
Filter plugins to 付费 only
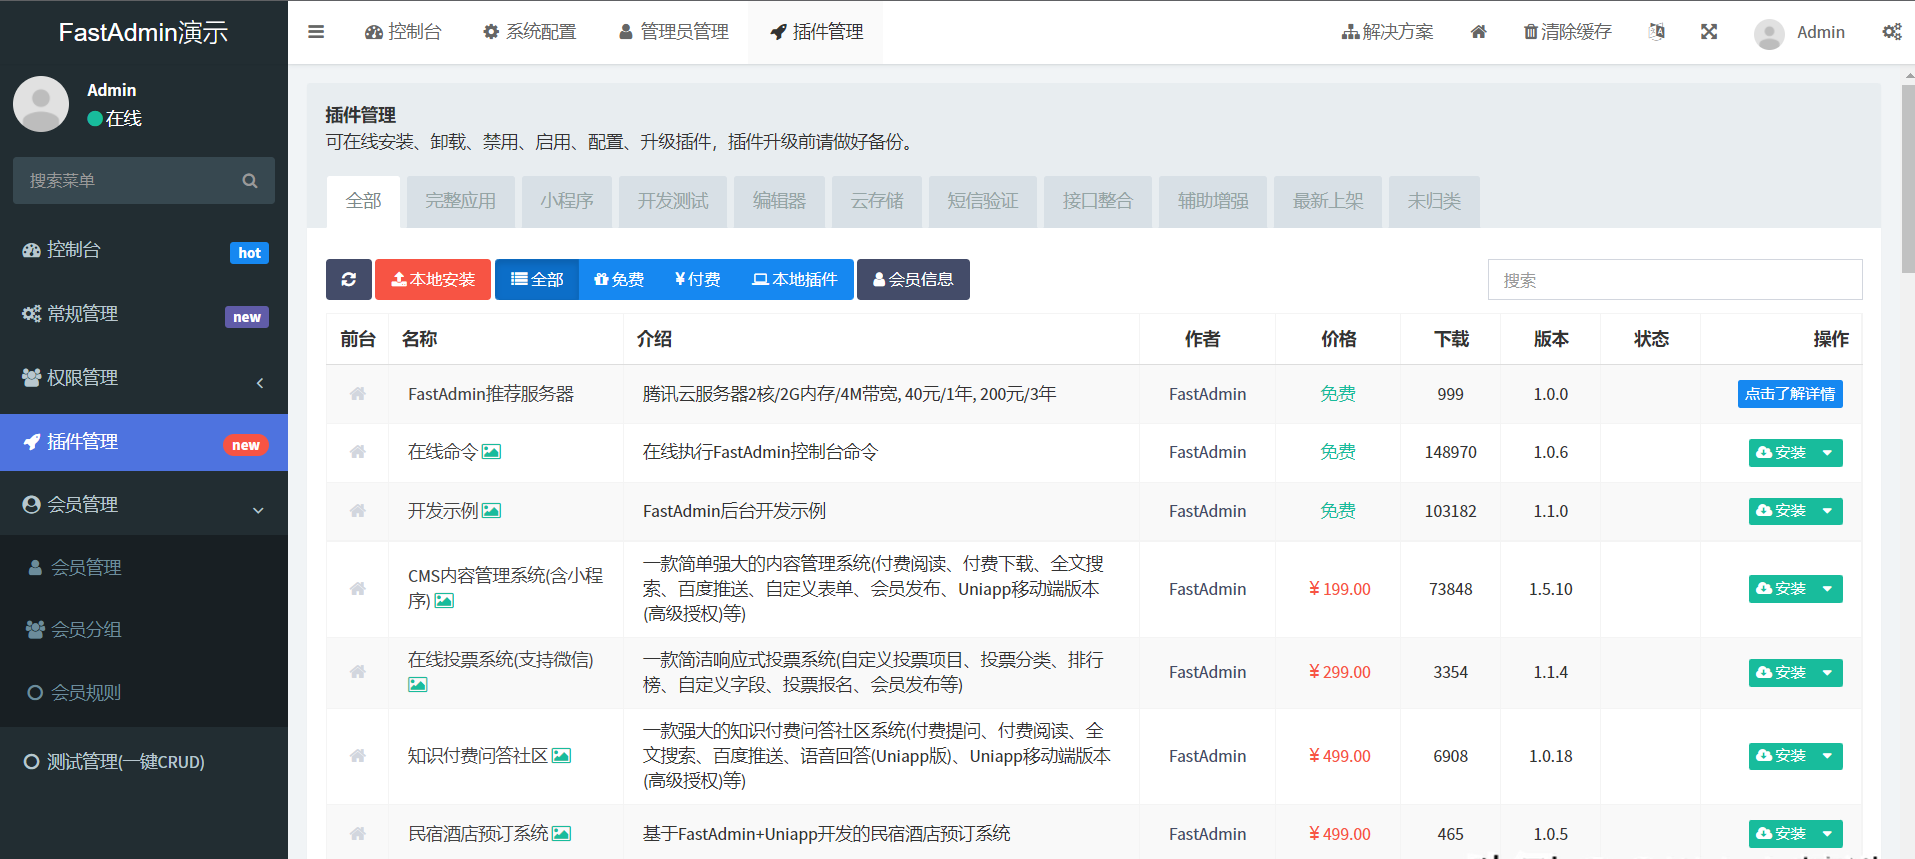[x=697, y=279]
